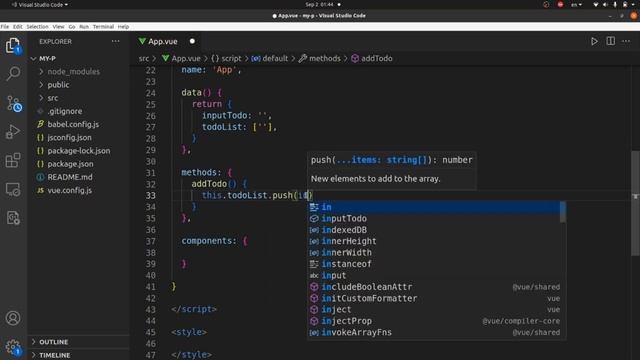Screen dimensions: 640x360
Task: Run the file with the play icon
Action: pyautogui.click(x=594, y=41)
